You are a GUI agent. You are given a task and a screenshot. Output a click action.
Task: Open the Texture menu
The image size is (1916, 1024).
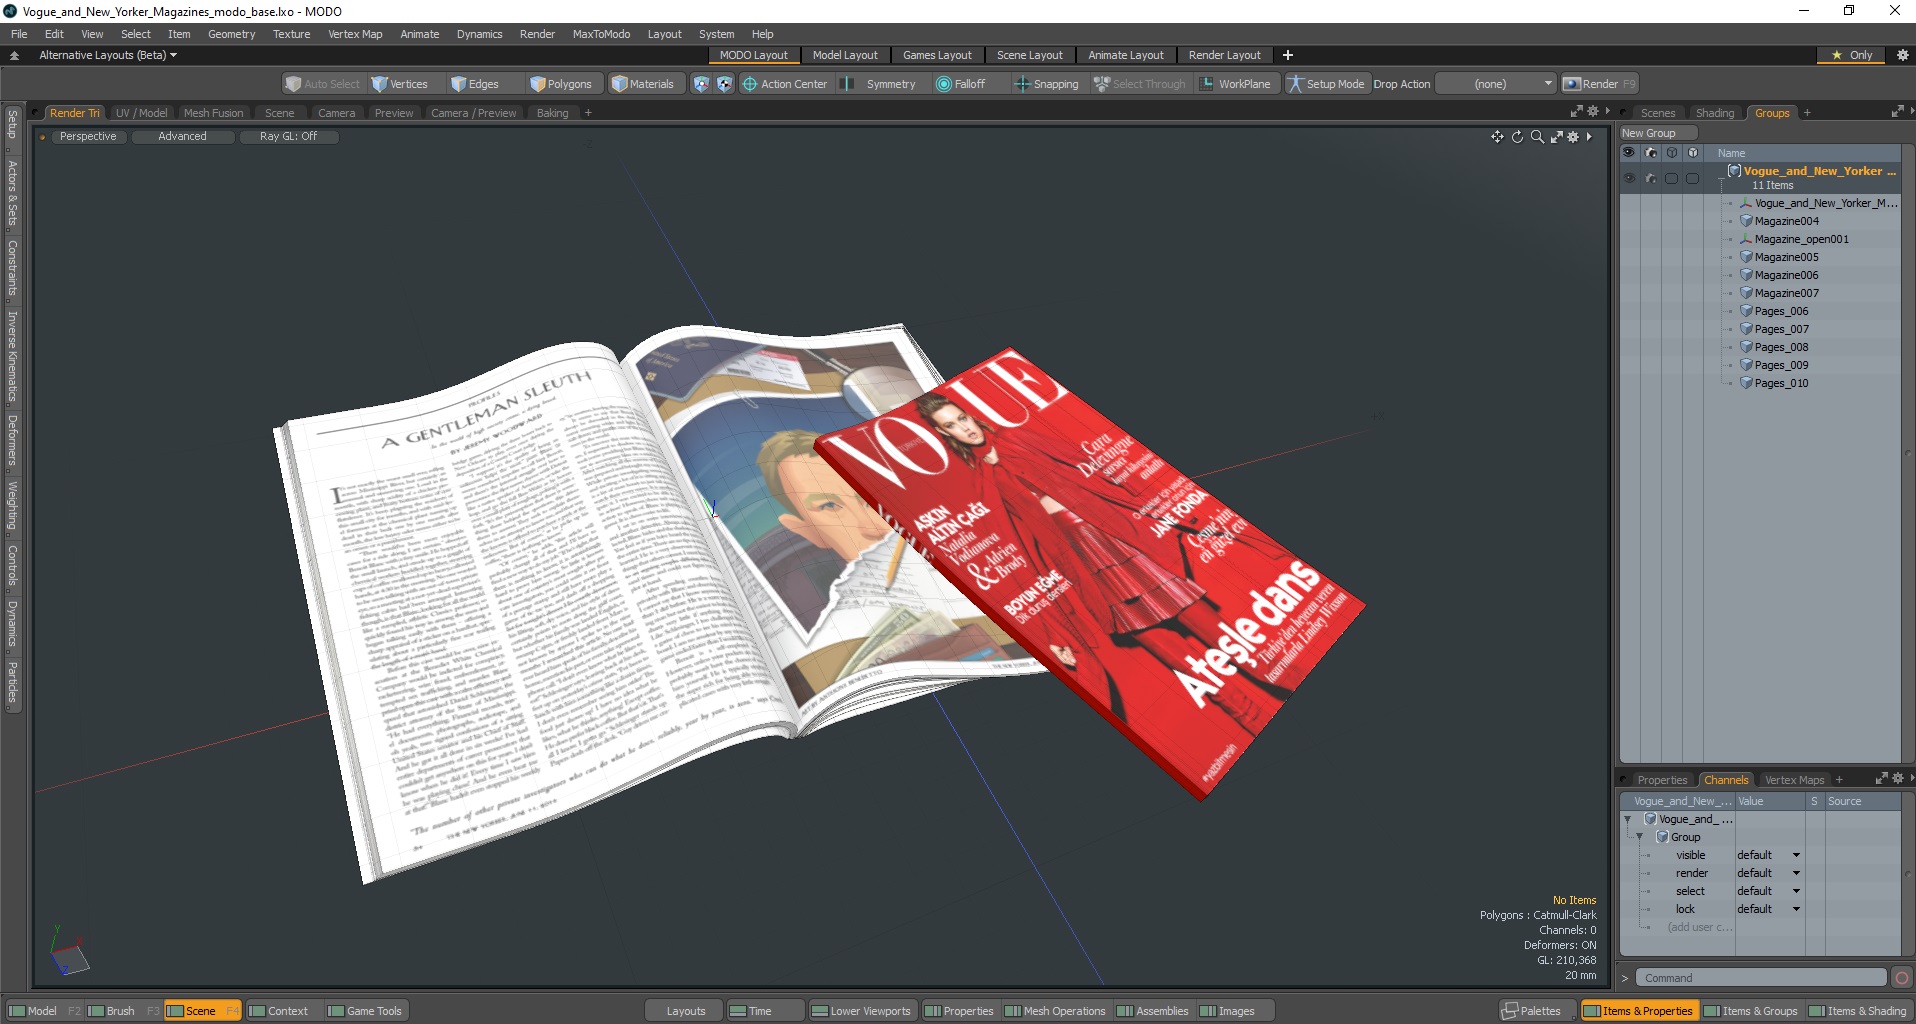coord(291,34)
